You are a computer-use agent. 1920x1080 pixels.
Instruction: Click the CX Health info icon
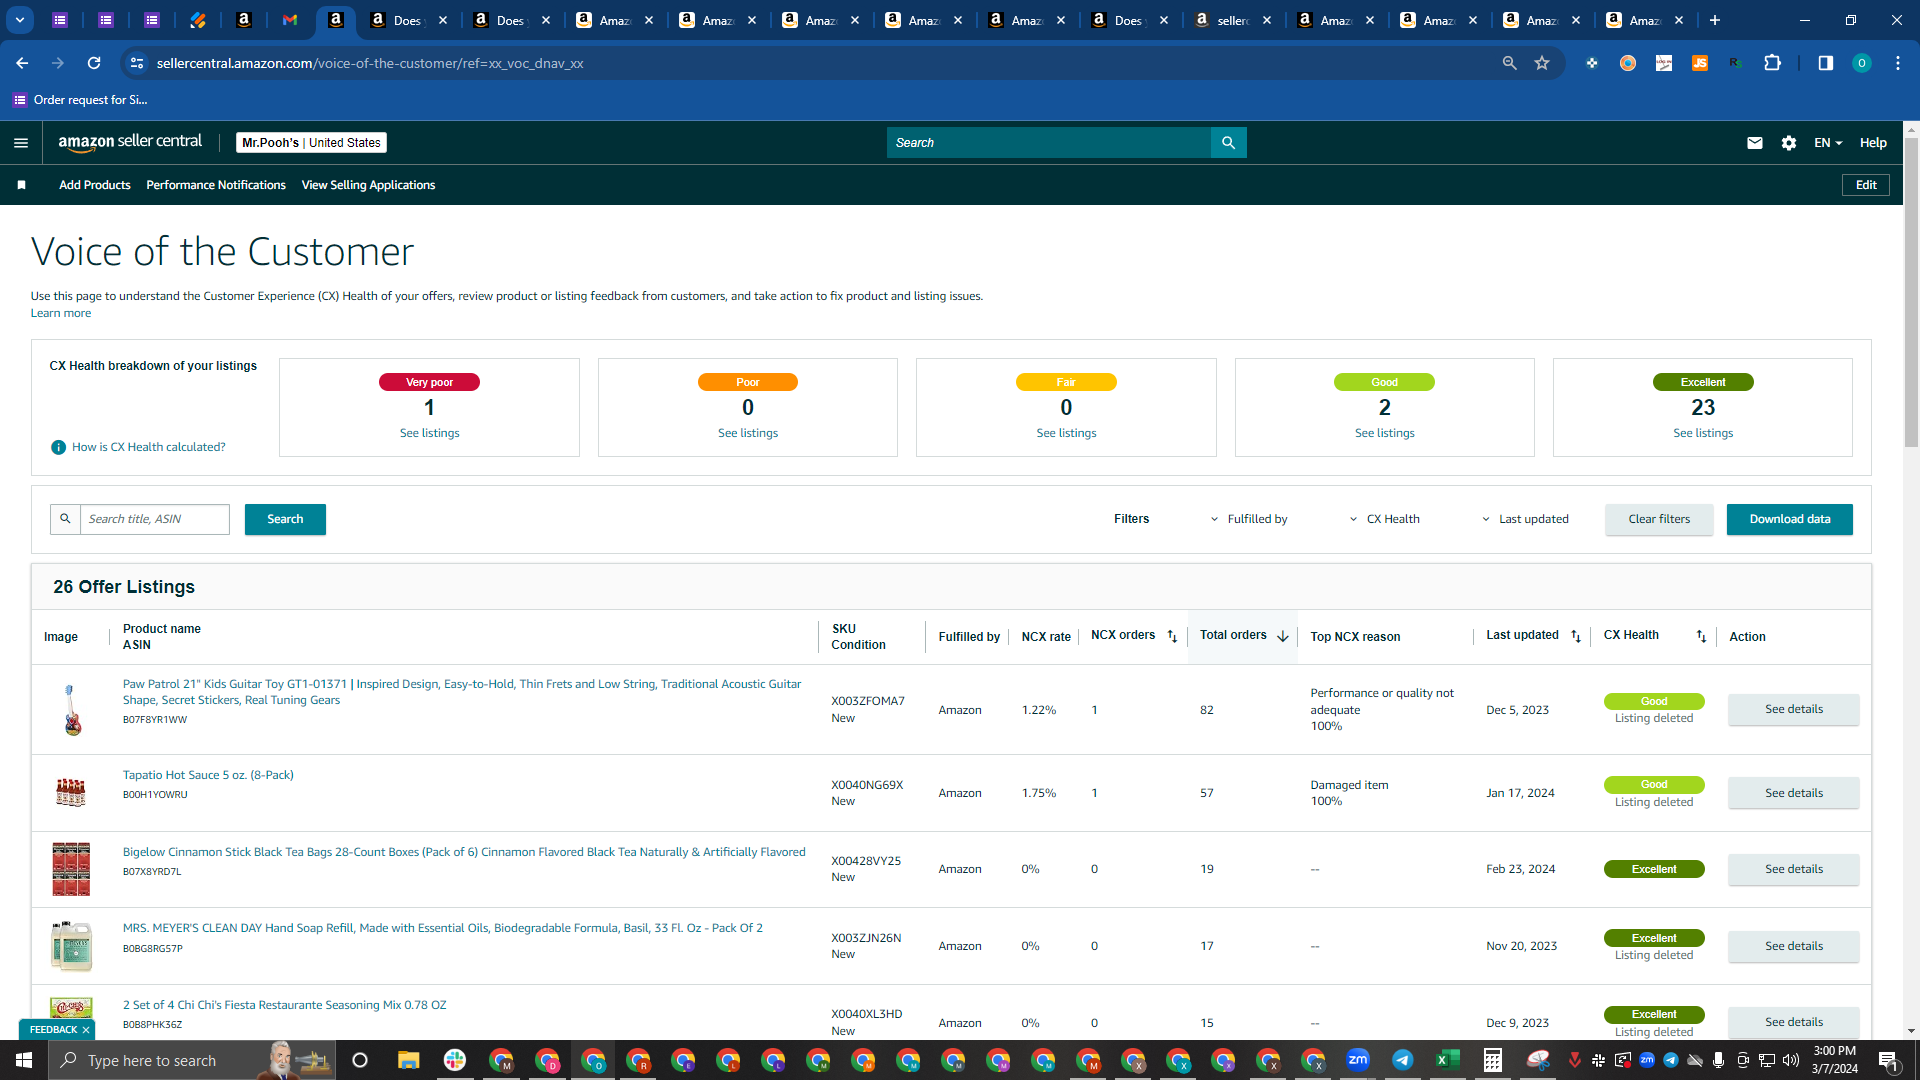pyautogui.click(x=58, y=447)
